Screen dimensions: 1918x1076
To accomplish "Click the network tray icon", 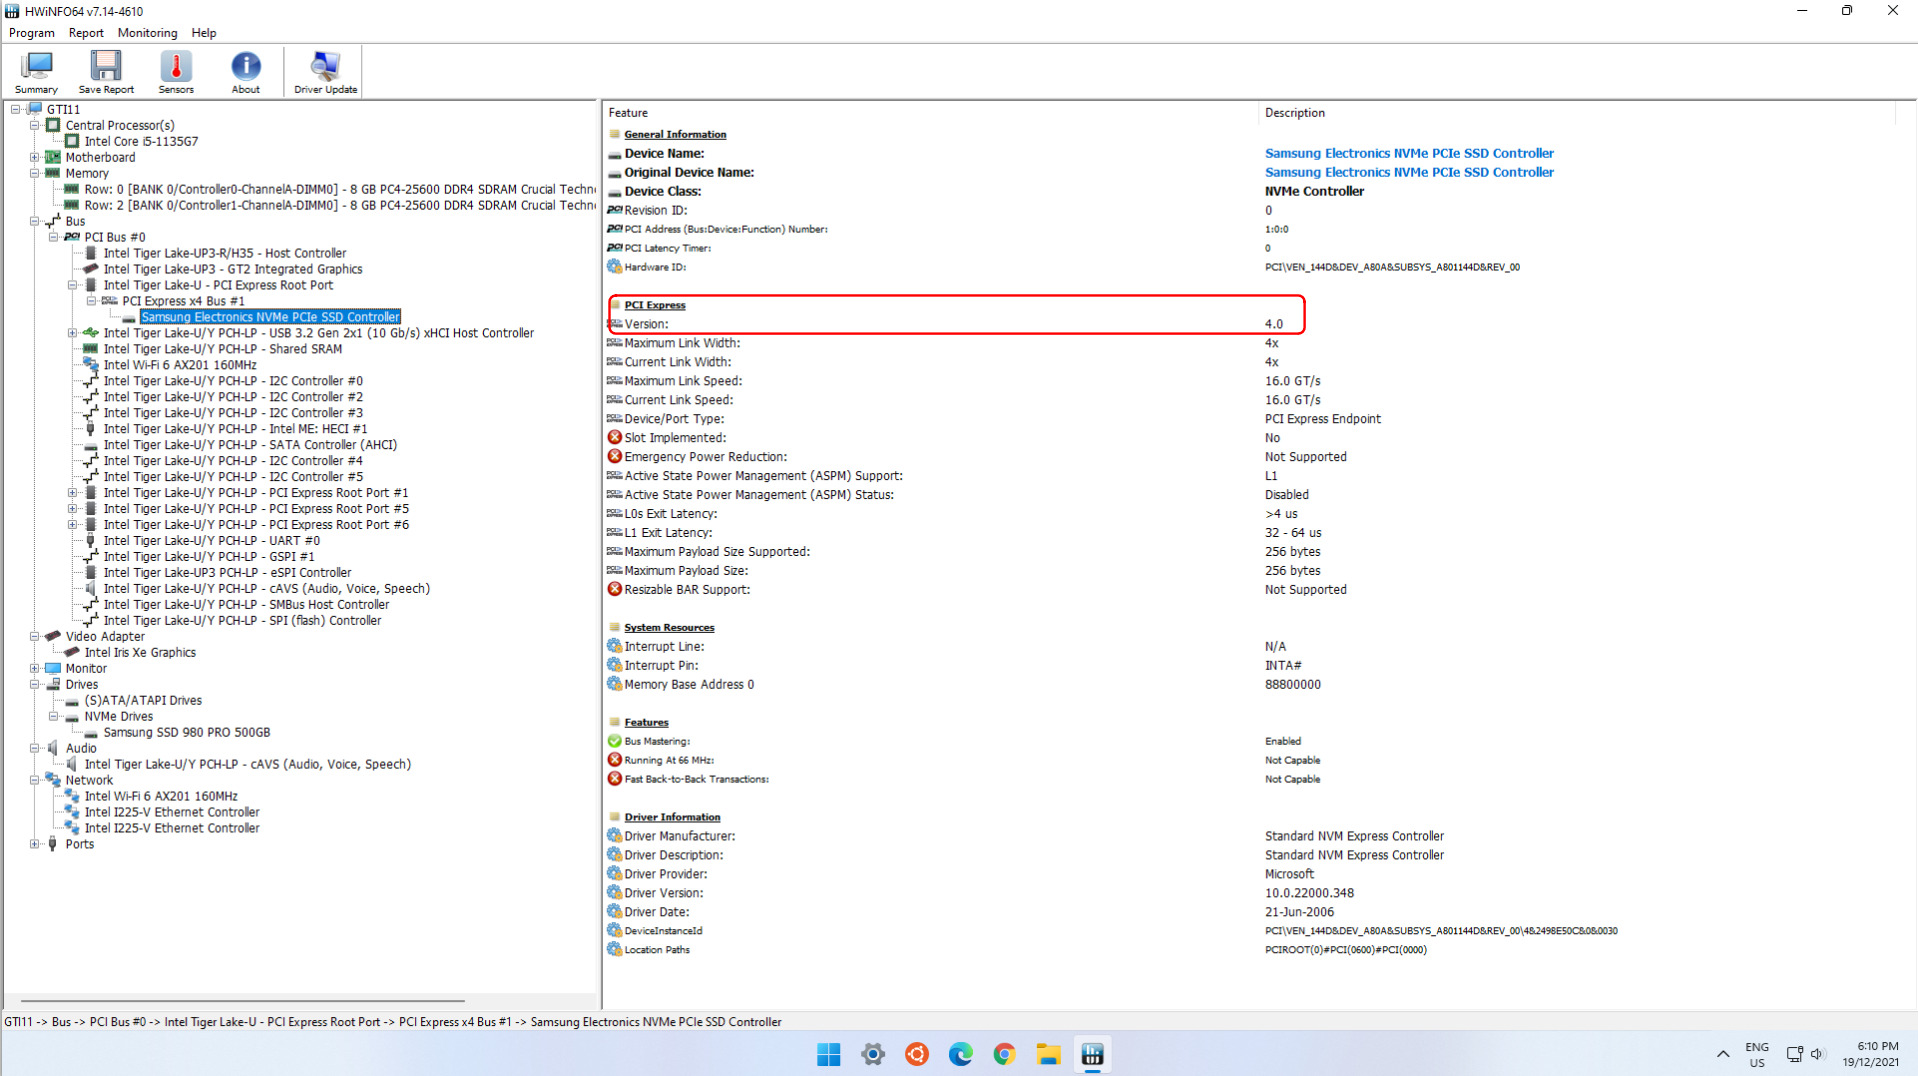I will coord(1795,1054).
